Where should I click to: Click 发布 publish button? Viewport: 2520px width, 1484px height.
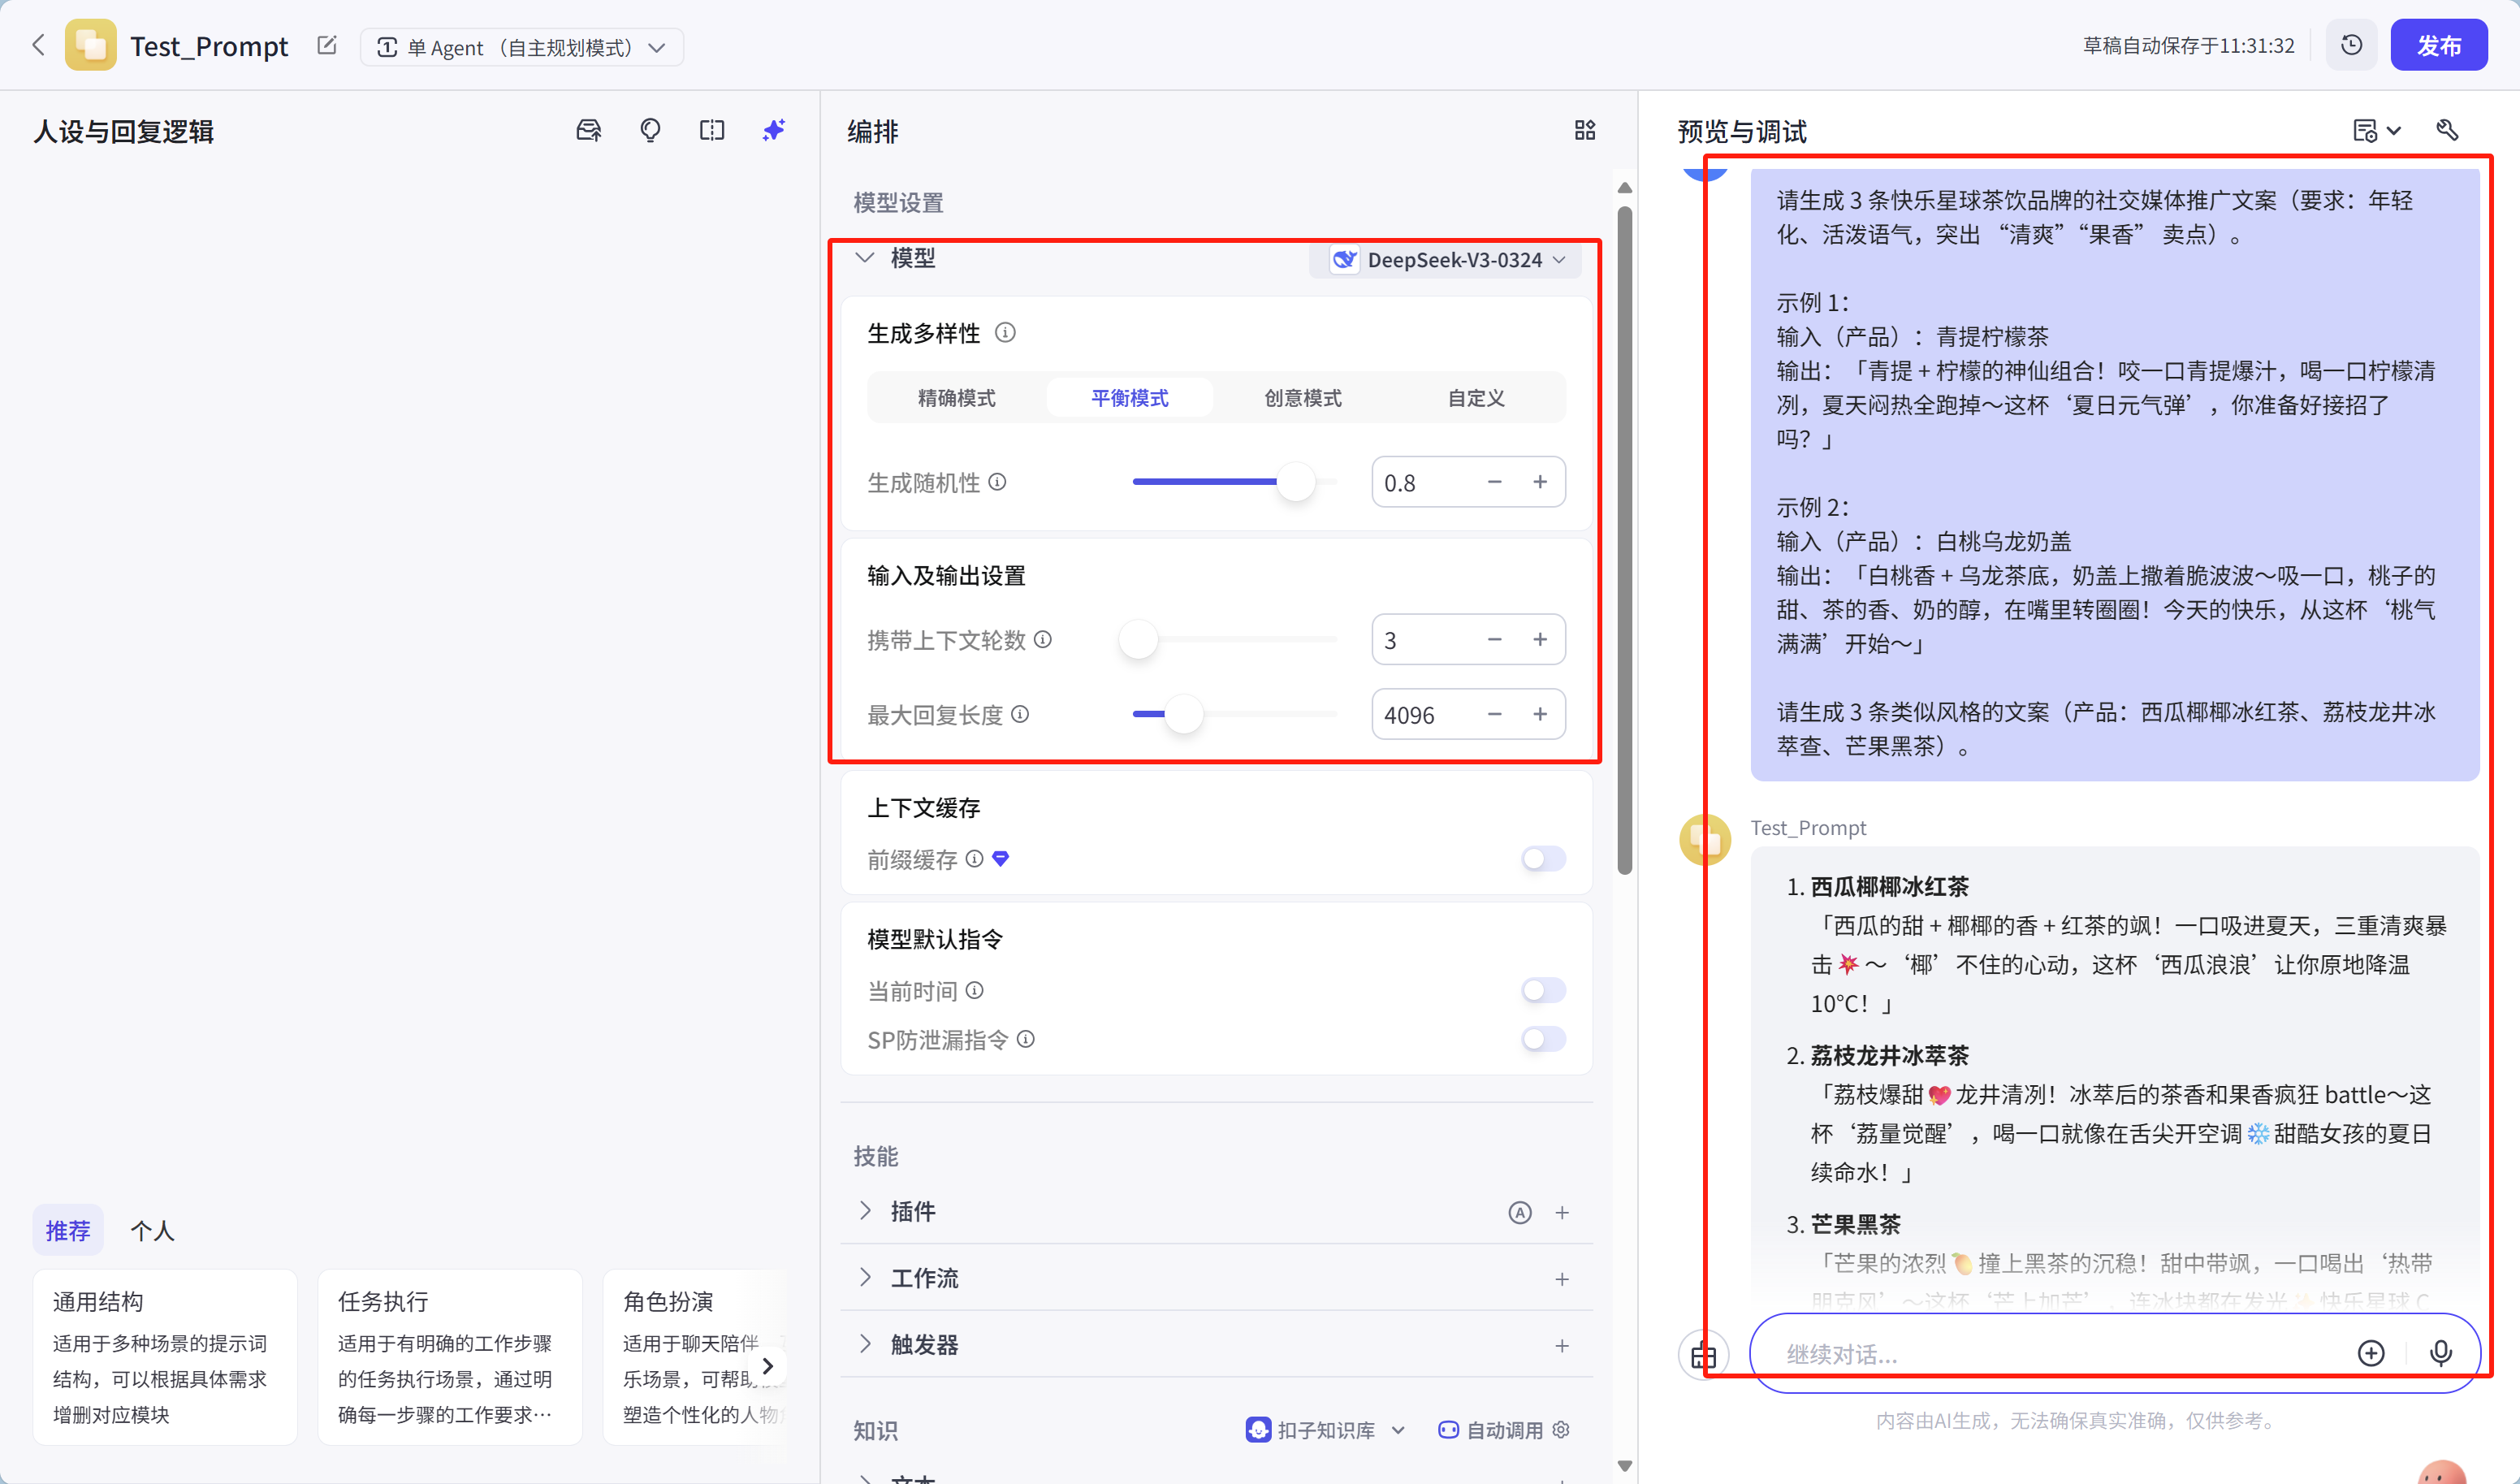point(2439,45)
